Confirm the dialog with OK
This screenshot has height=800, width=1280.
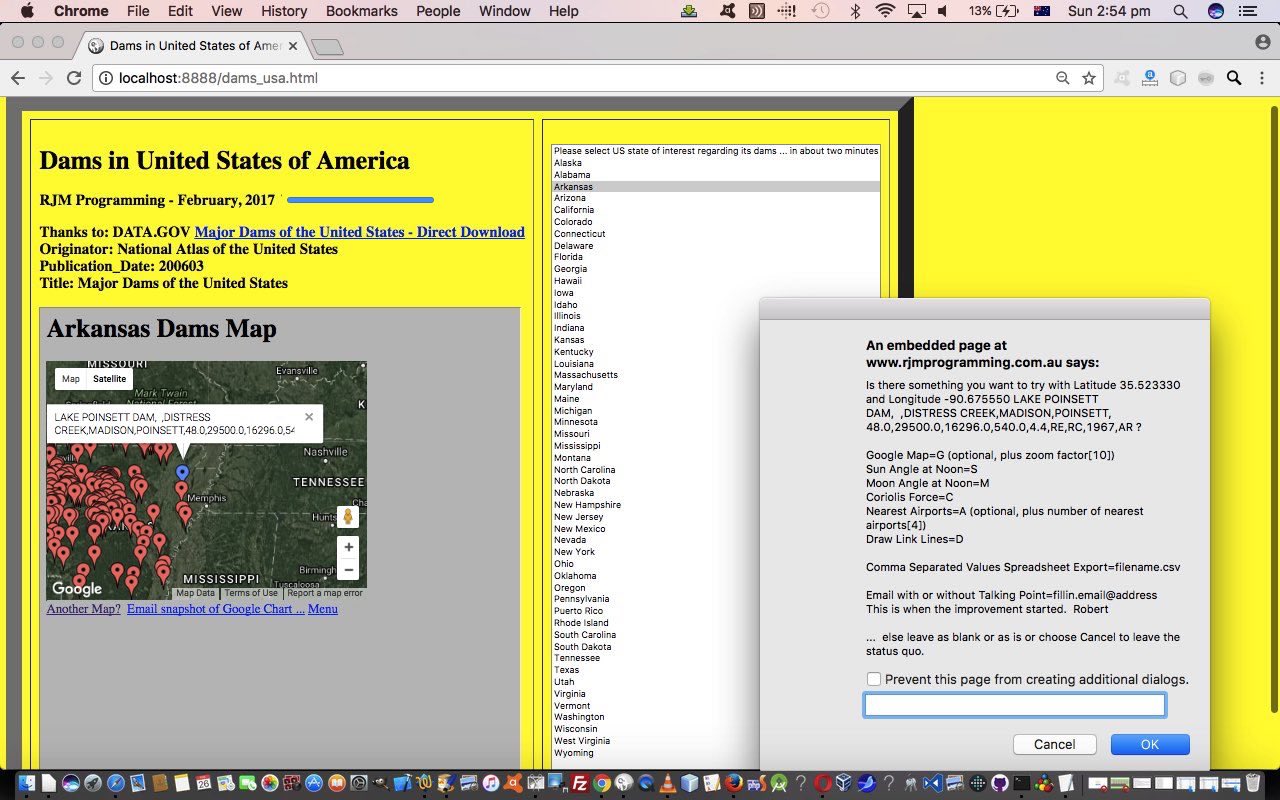click(1150, 744)
